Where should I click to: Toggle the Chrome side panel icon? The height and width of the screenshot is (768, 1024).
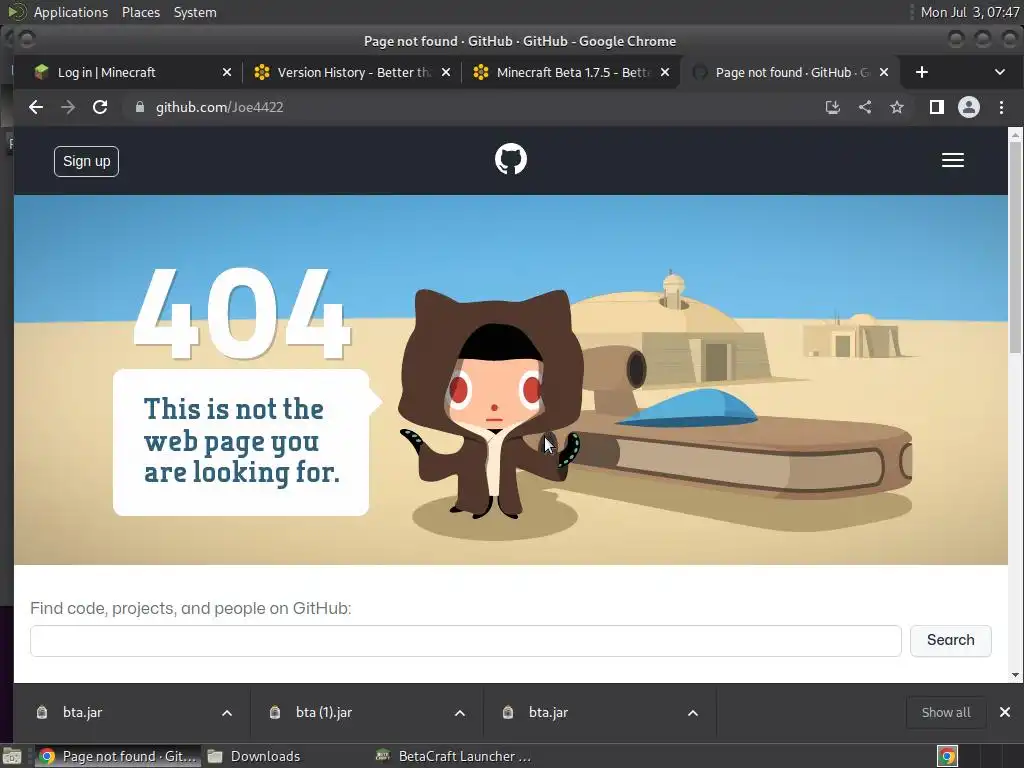click(936, 107)
